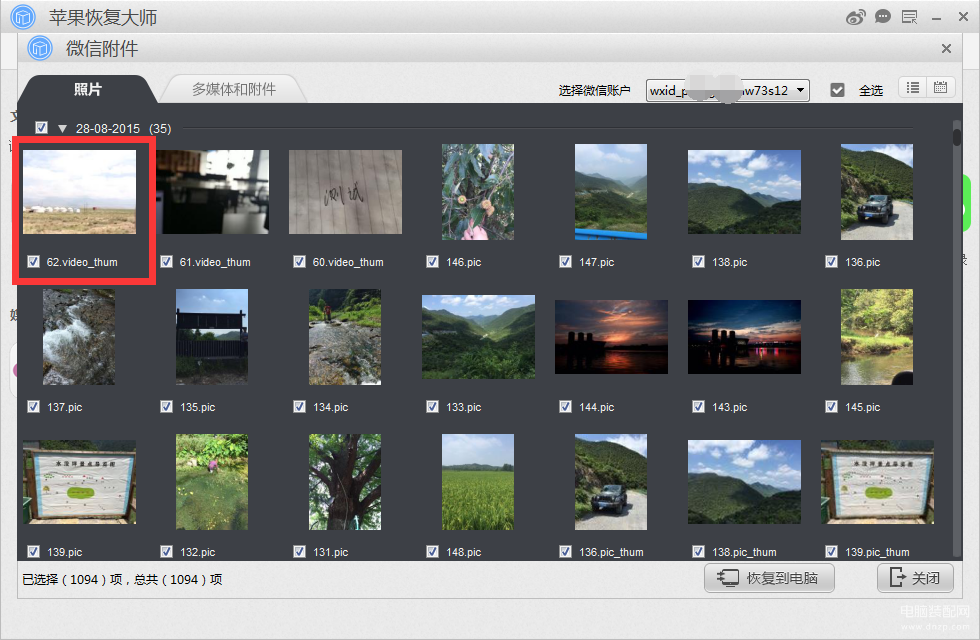The image size is (980, 640).
Task: Select the 131.pic tree trunk thumbnail
Action: tap(345, 482)
